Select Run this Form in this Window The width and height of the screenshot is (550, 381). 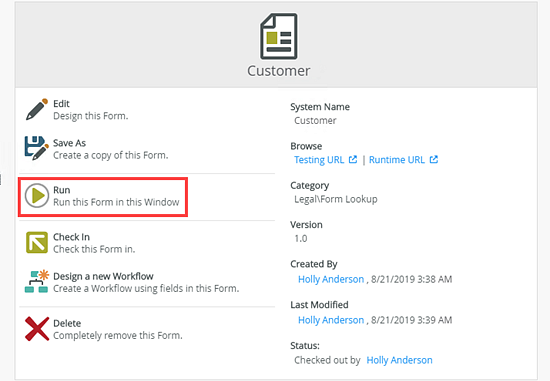click(116, 202)
